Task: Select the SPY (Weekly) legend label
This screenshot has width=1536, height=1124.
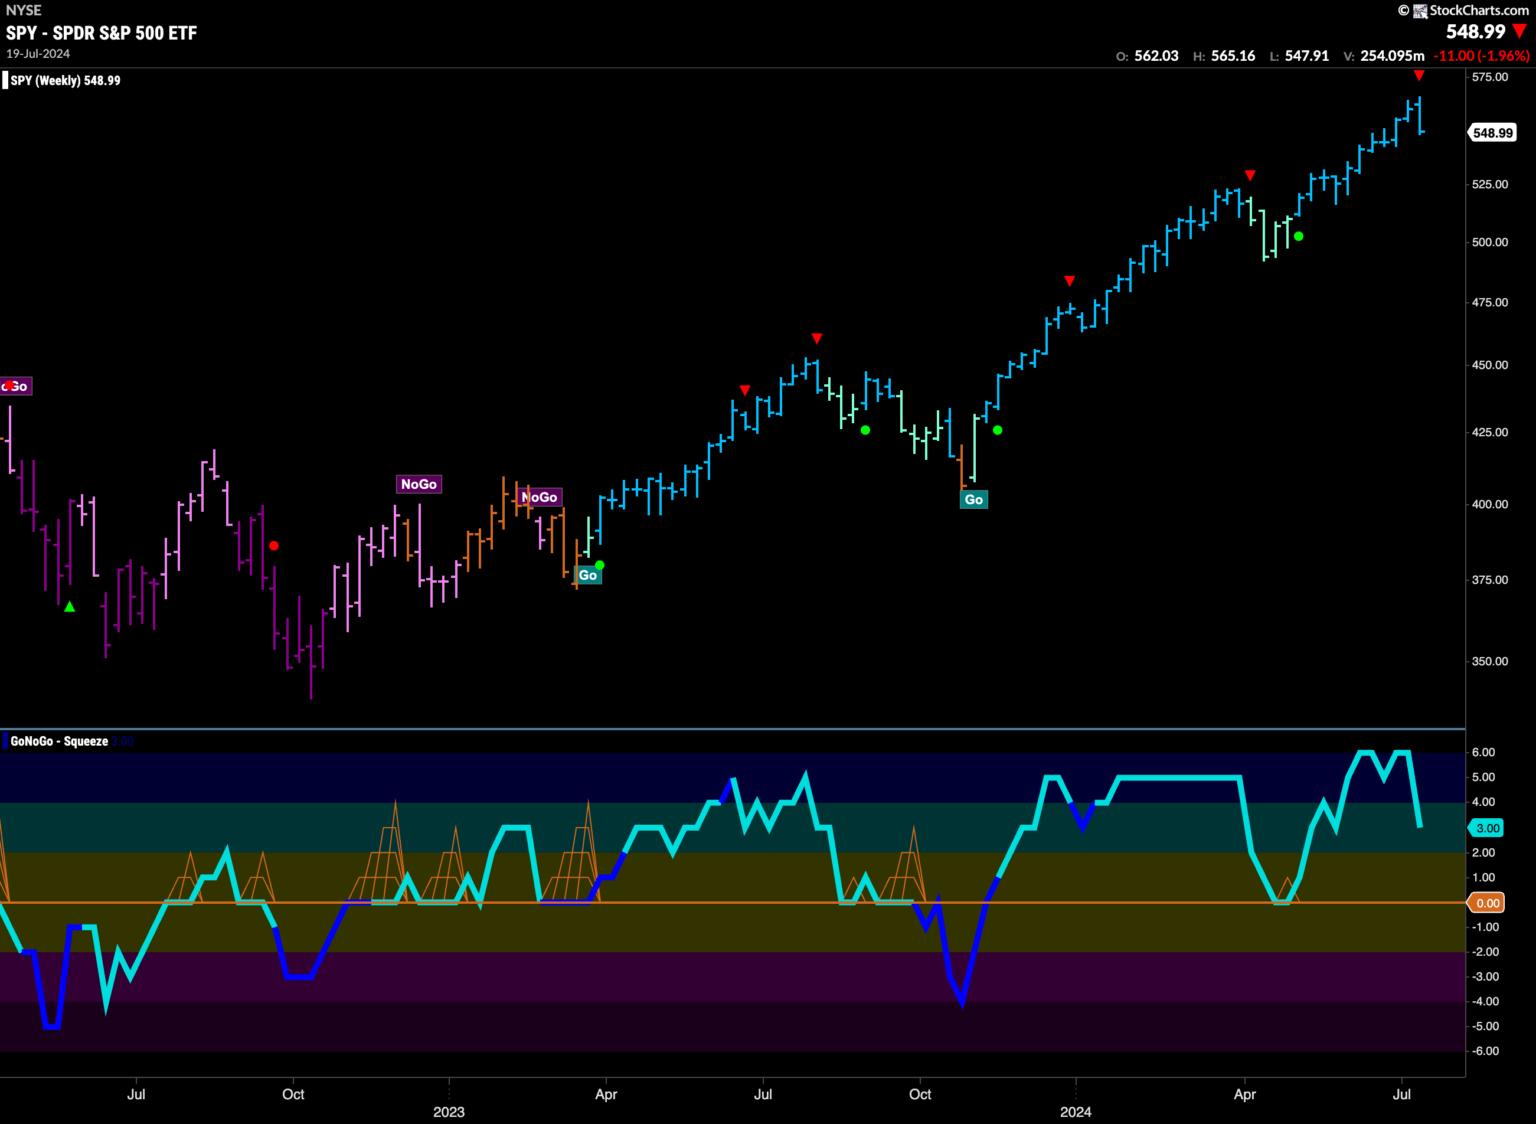Action: (x=64, y=81)
